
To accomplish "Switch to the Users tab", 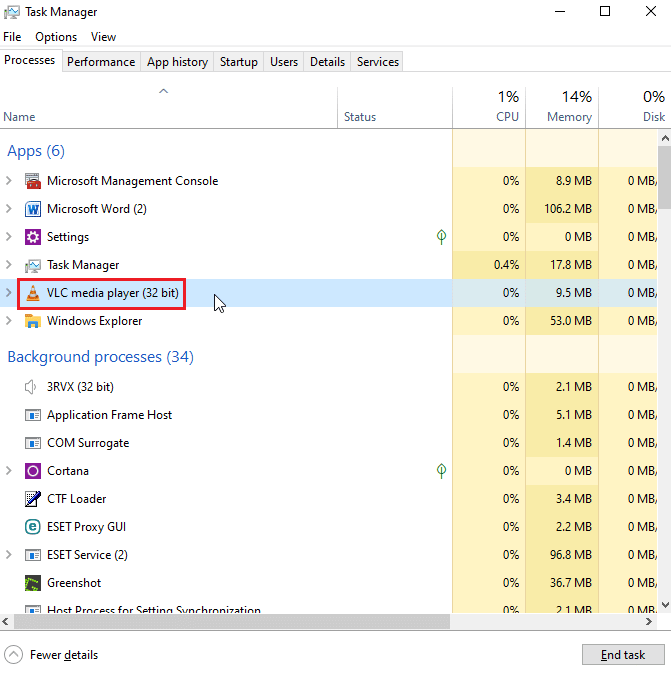I will 284,62.
